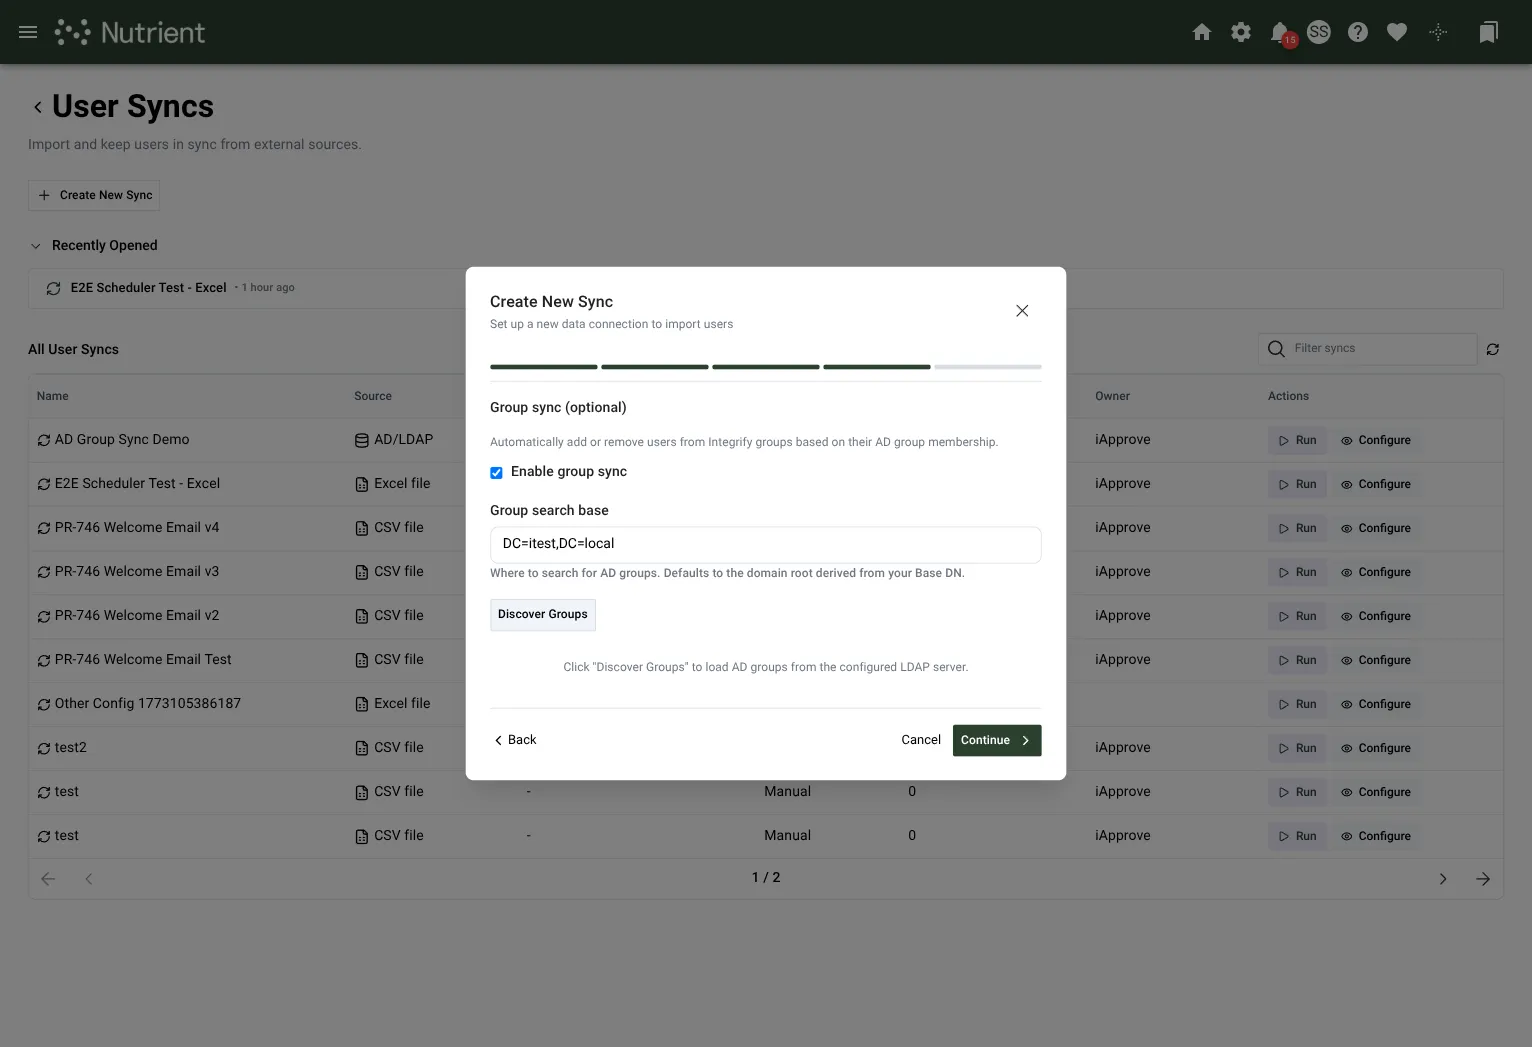Run PR-746 Welcome Email v2 sync
Image resolution: width=1532 pixels, height=1047 pixels.
click(x=1297, y=616)
